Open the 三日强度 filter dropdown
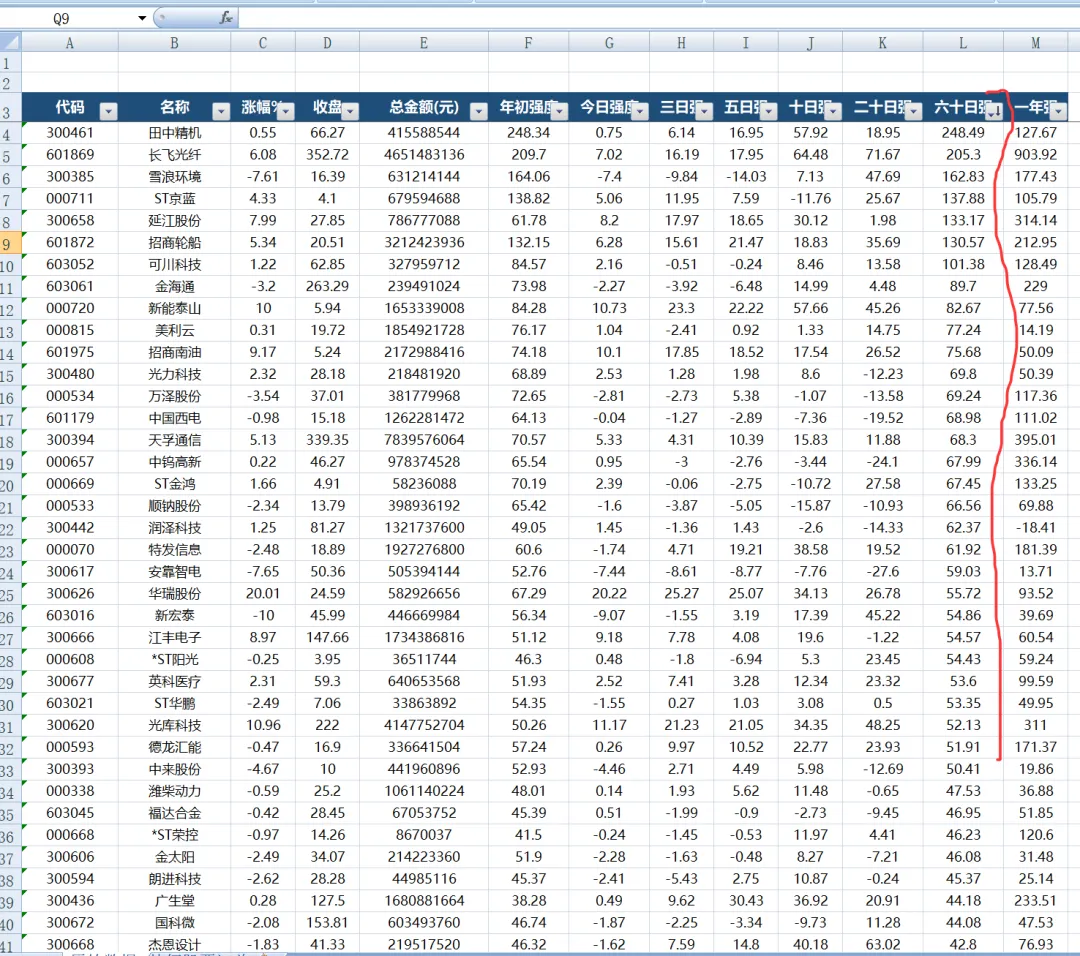 point(704,111)
